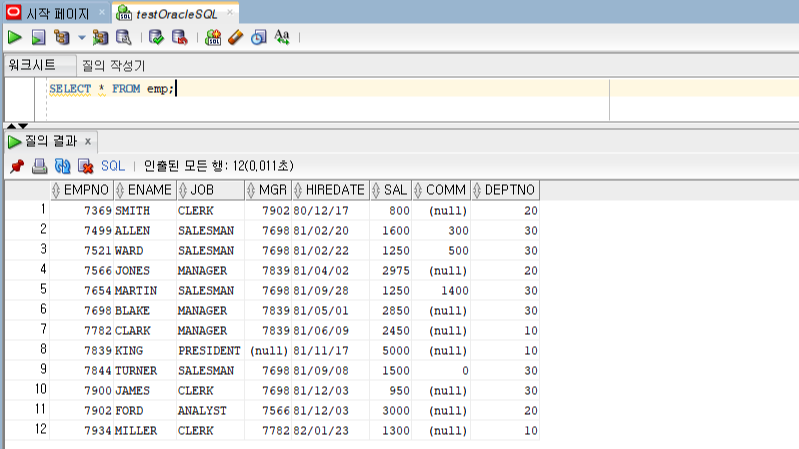
Task: Sort by the SAL column header
Action: pyautogui.click(x=391, y=190)
